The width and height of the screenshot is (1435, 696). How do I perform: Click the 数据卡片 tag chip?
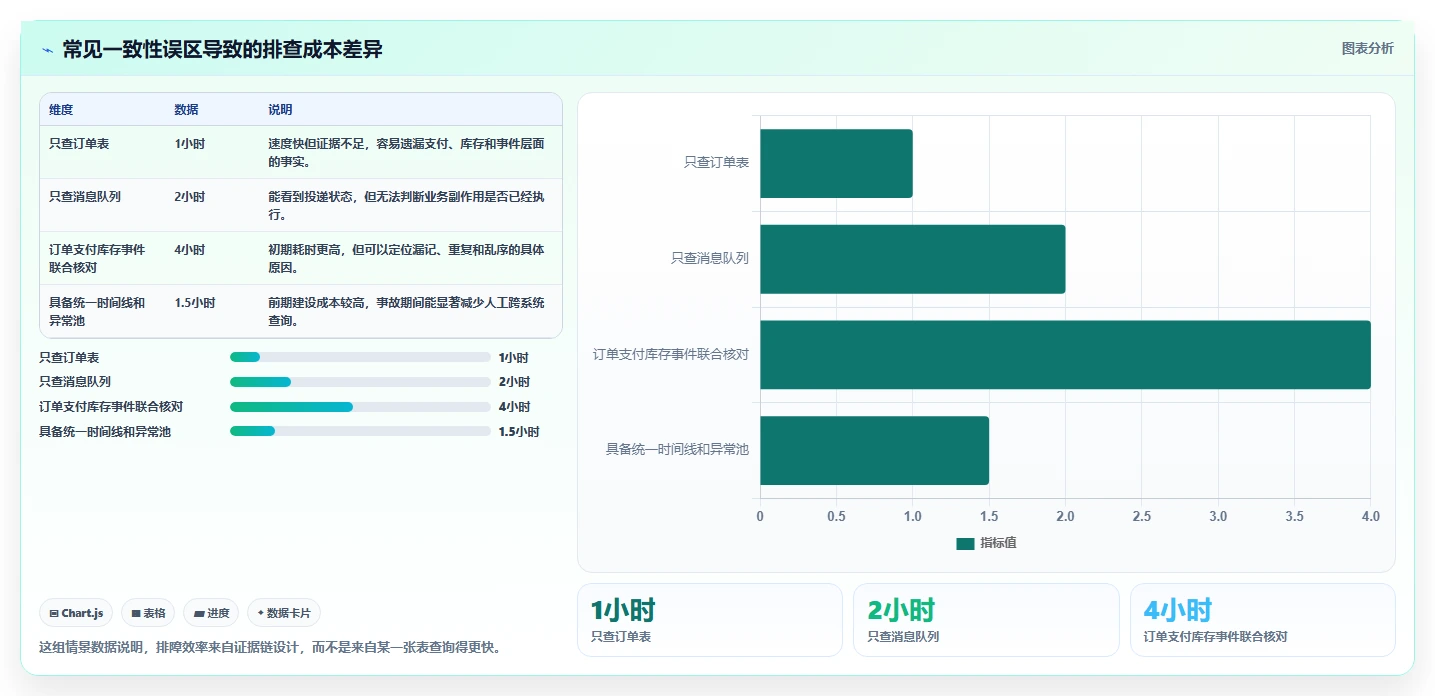pos(284,613)
